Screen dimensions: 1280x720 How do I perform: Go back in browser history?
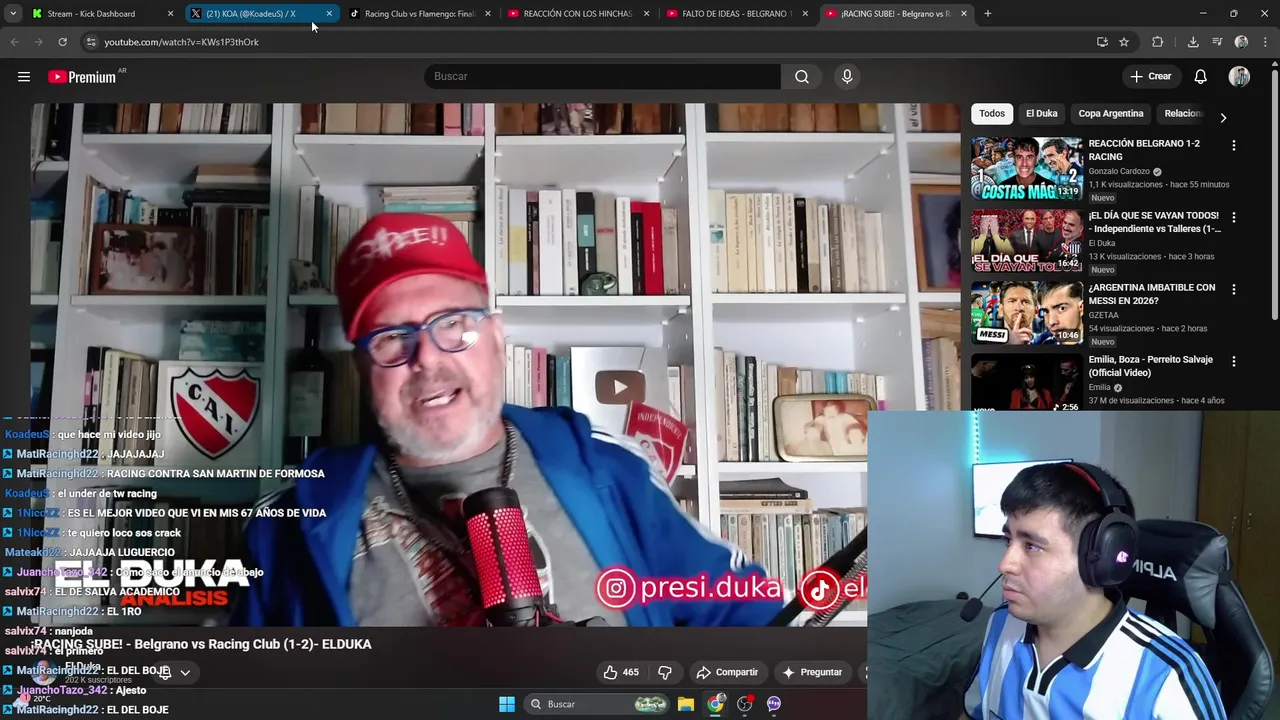point(14,42)
